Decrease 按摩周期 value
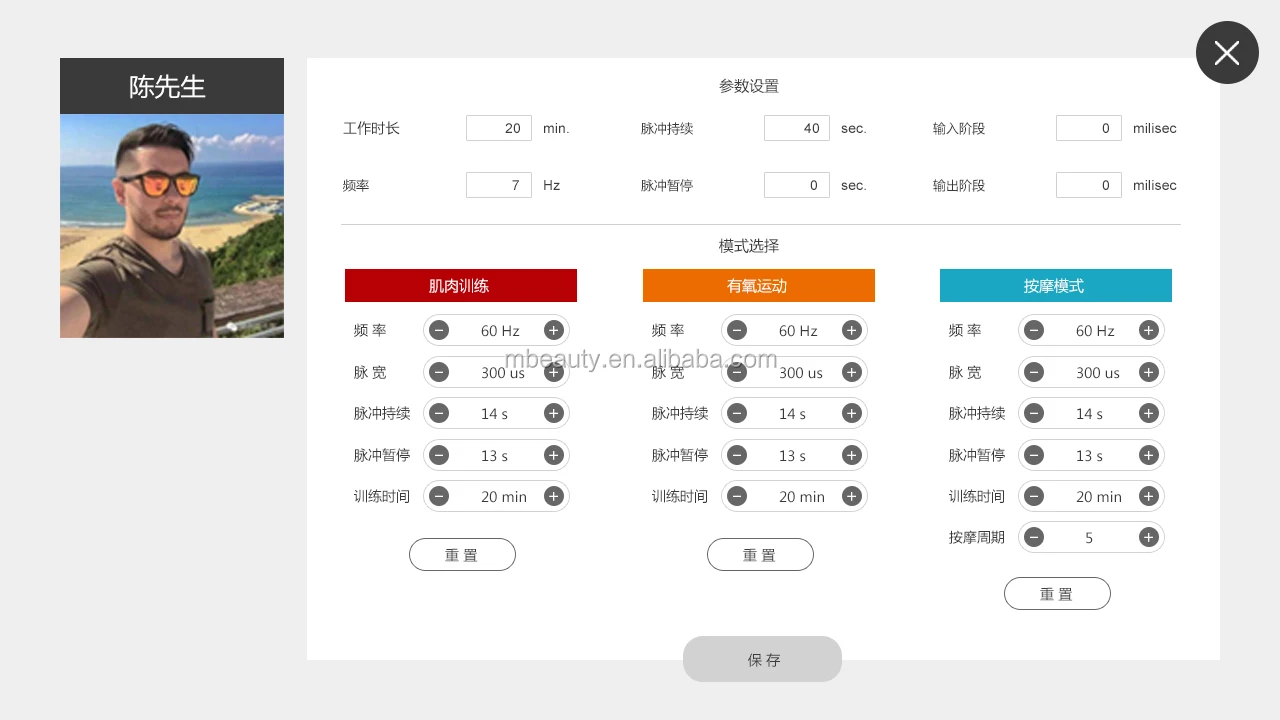The image size is (1280, 720). click(x=1034, y=537)
